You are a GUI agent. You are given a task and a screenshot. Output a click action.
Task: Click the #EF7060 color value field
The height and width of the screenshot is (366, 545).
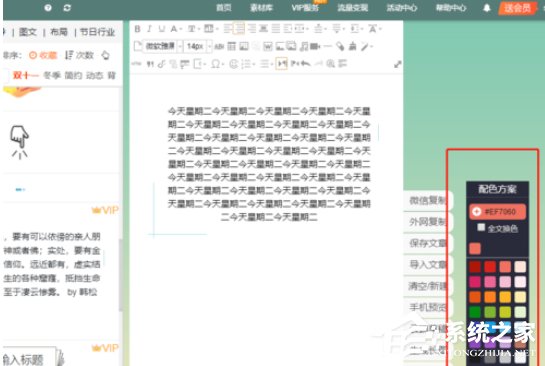coord(497,211)
